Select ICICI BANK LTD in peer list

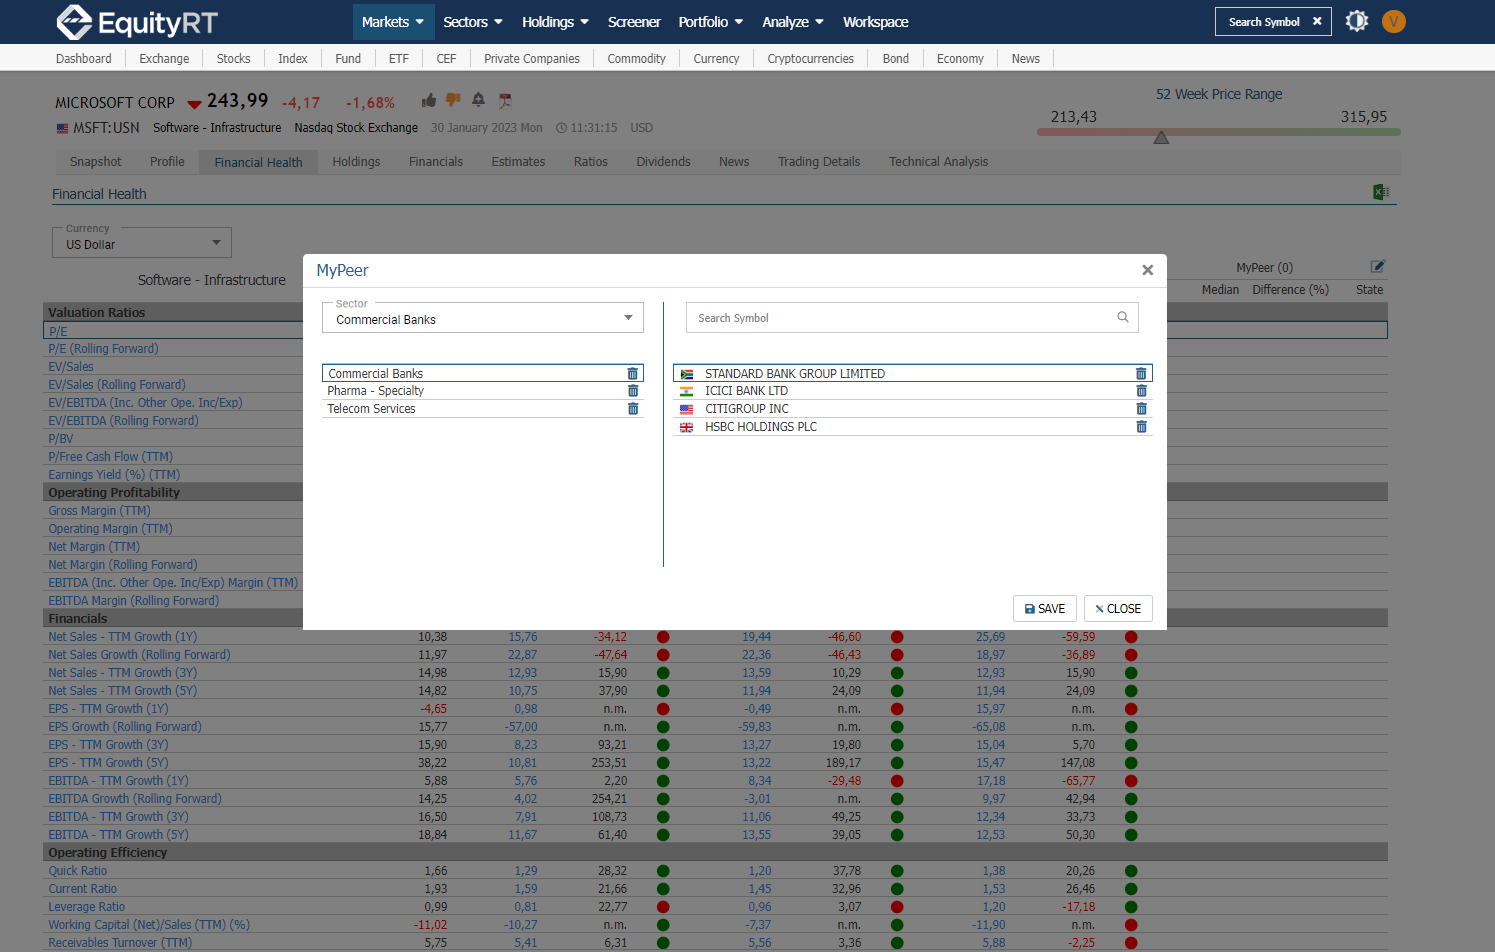click(x=912, y=391)
